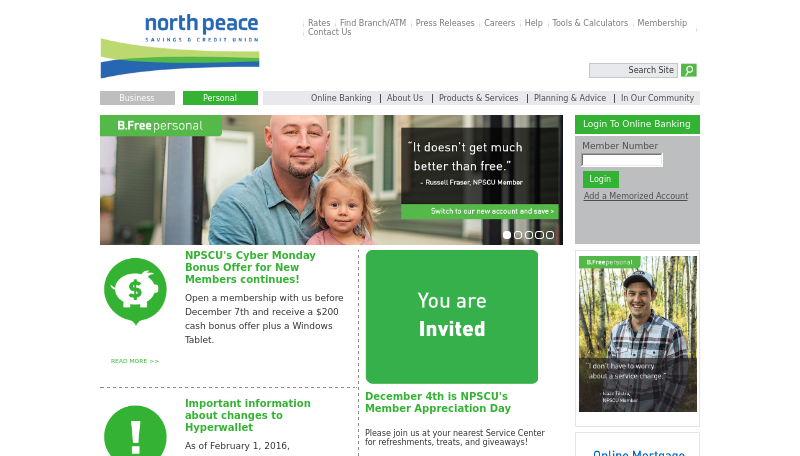This screenshot has height=456, width=800.
Task: Open the Careers page
Action: point(499,23)
